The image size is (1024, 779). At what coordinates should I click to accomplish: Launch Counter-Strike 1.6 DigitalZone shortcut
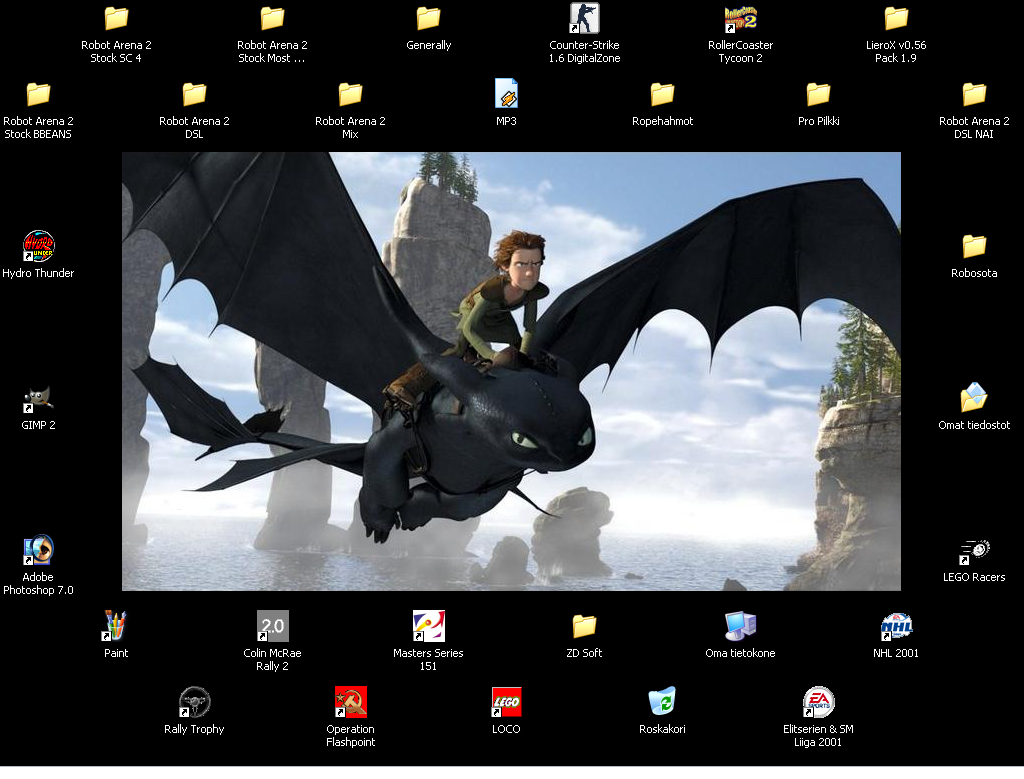point(584,18)
